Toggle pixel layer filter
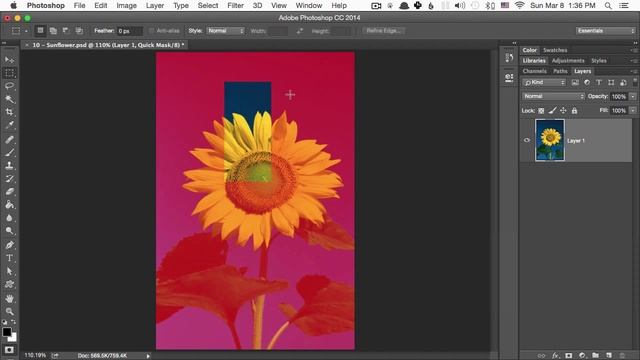Screen dimensions: 640x360 click(x=575, y=82)
